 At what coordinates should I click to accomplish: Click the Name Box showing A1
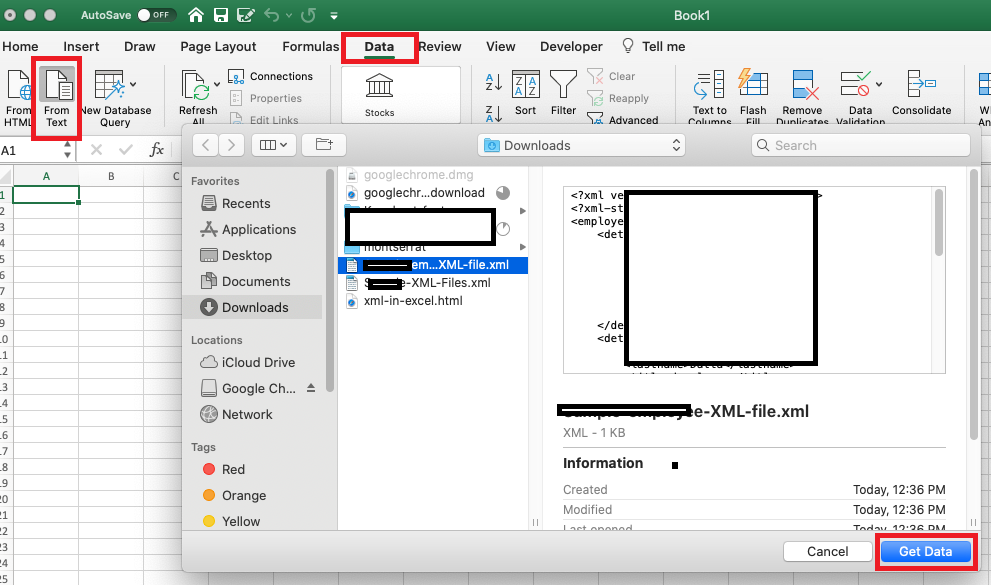(x=32, y=150)
